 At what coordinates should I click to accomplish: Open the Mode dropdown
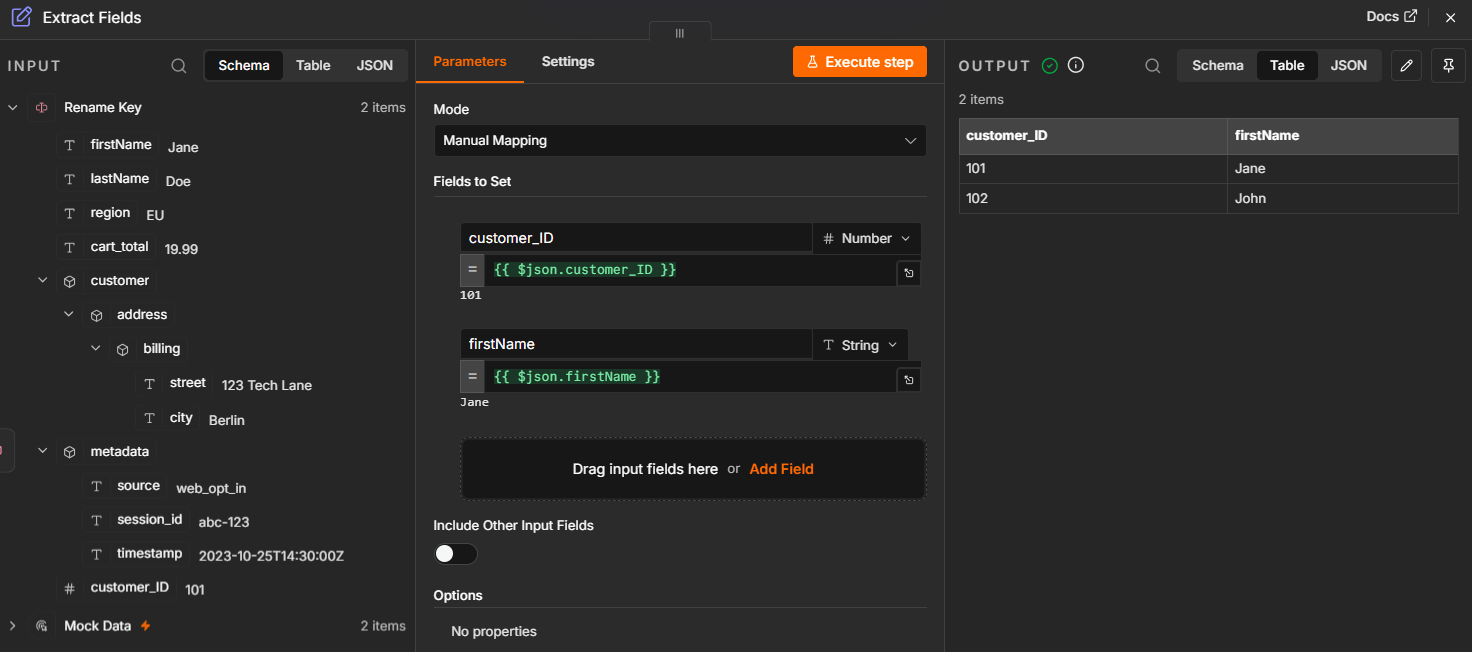pyautogui.click(x=680, y=141)
